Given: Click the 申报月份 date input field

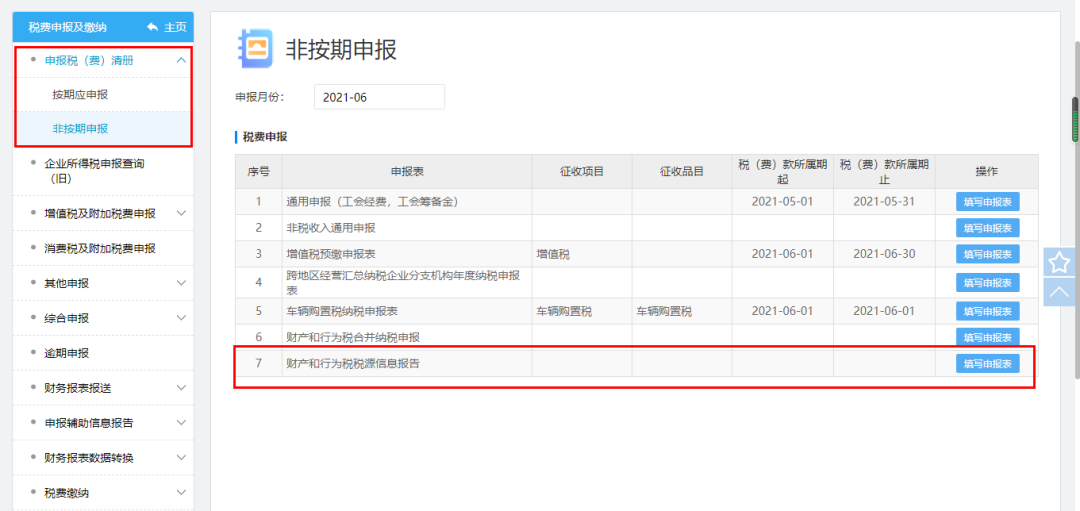Looking at the screenshot, I should tap(379, 97).
